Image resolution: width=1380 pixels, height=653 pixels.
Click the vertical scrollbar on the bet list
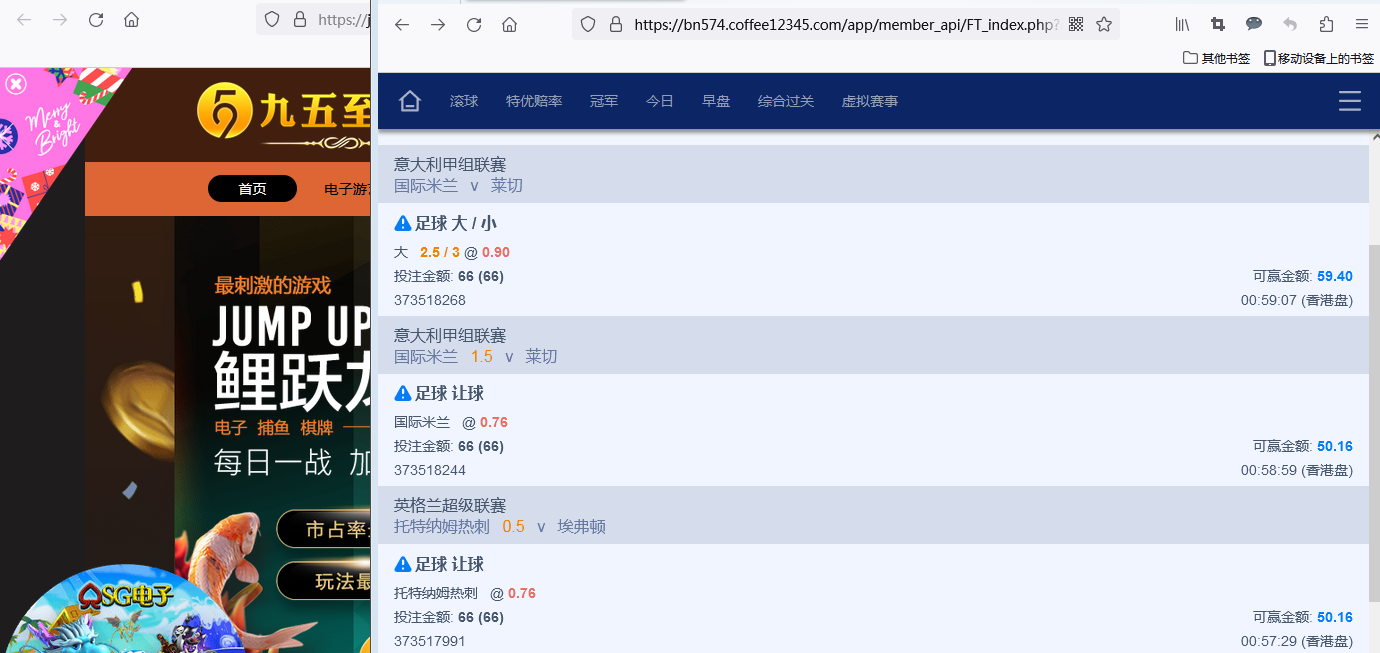(1374, 400)
